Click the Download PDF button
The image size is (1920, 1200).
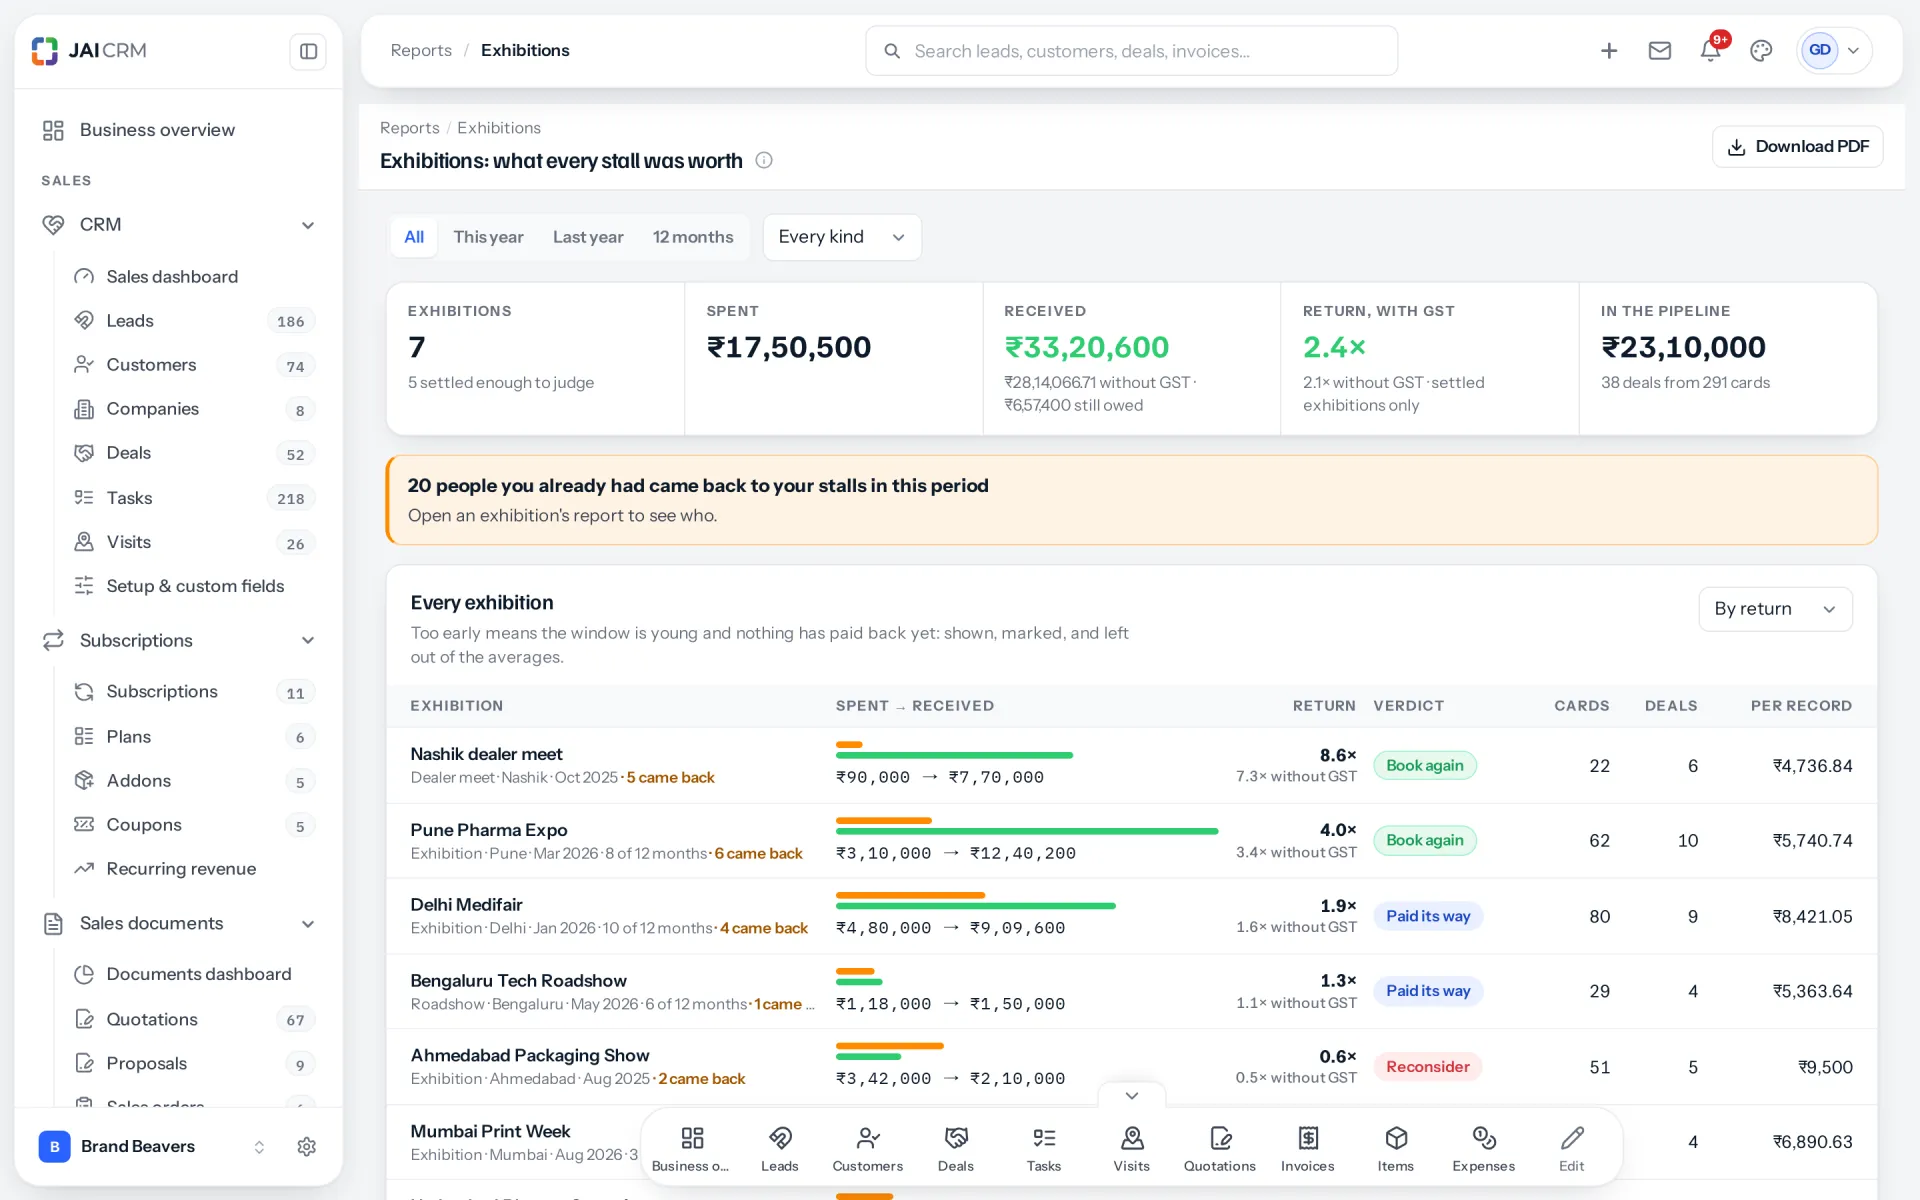[1798, 146]
